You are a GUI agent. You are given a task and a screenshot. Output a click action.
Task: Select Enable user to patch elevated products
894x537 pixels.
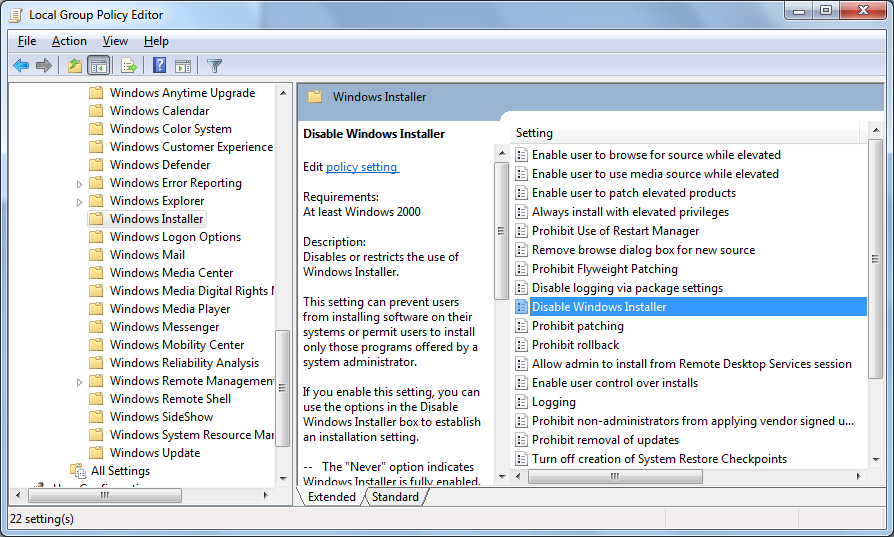(x=633, y=193)
